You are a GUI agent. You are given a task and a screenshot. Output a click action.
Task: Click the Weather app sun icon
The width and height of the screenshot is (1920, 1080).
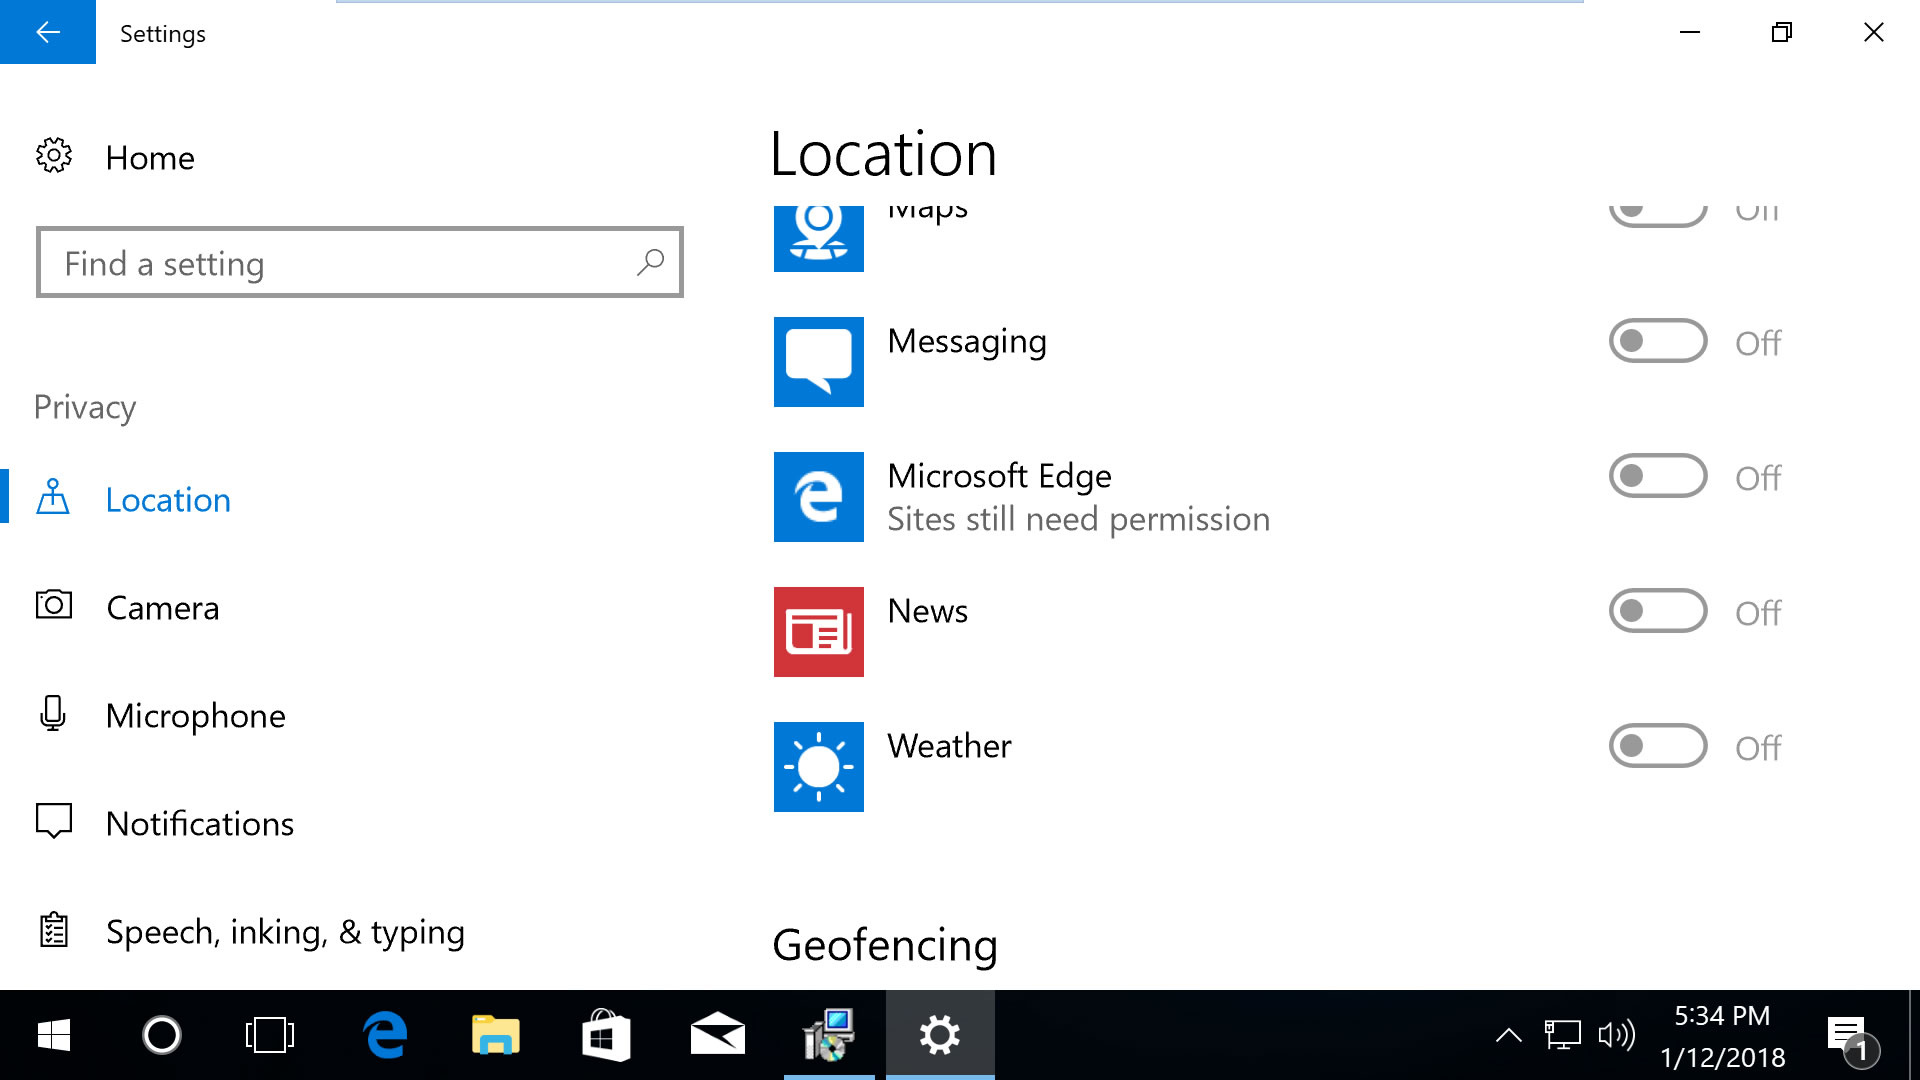(x=818, y=766)
